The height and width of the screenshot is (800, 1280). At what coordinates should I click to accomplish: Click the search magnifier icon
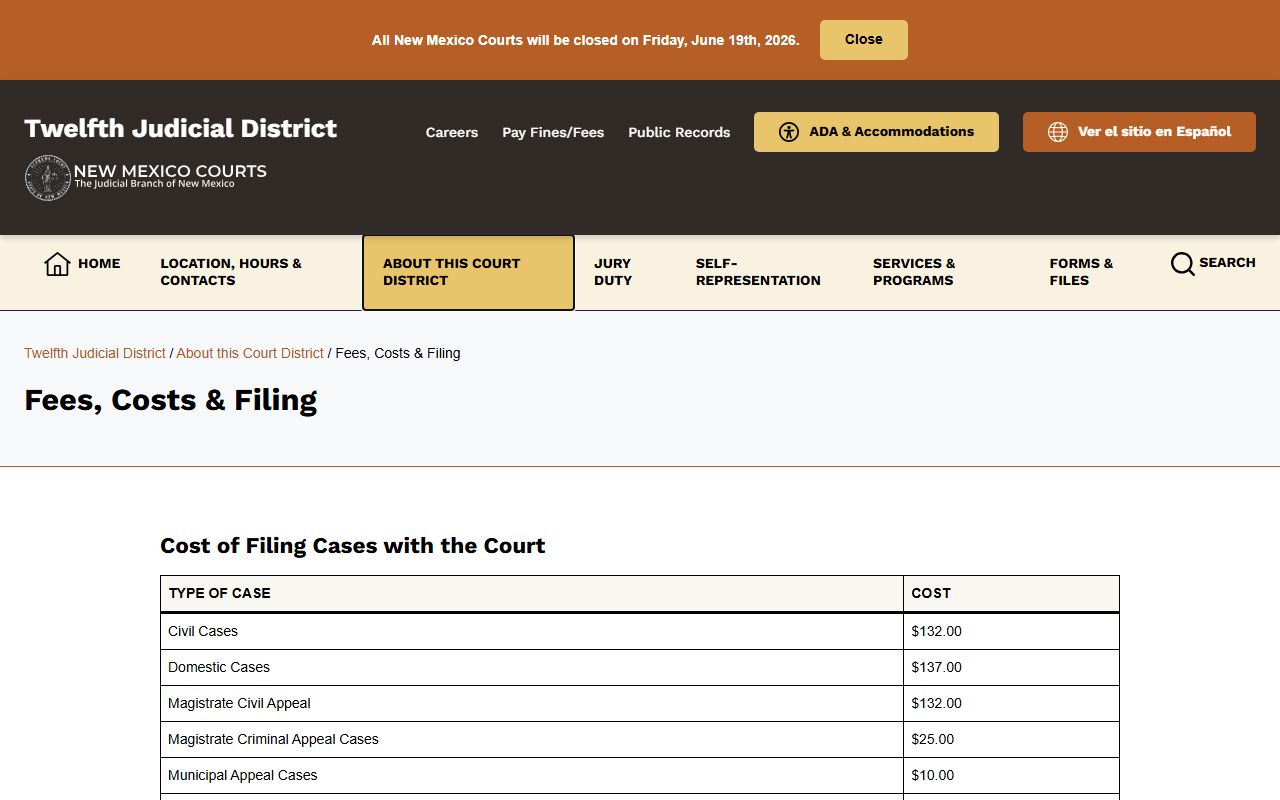pyautogui.click(x=1182, y=264)
